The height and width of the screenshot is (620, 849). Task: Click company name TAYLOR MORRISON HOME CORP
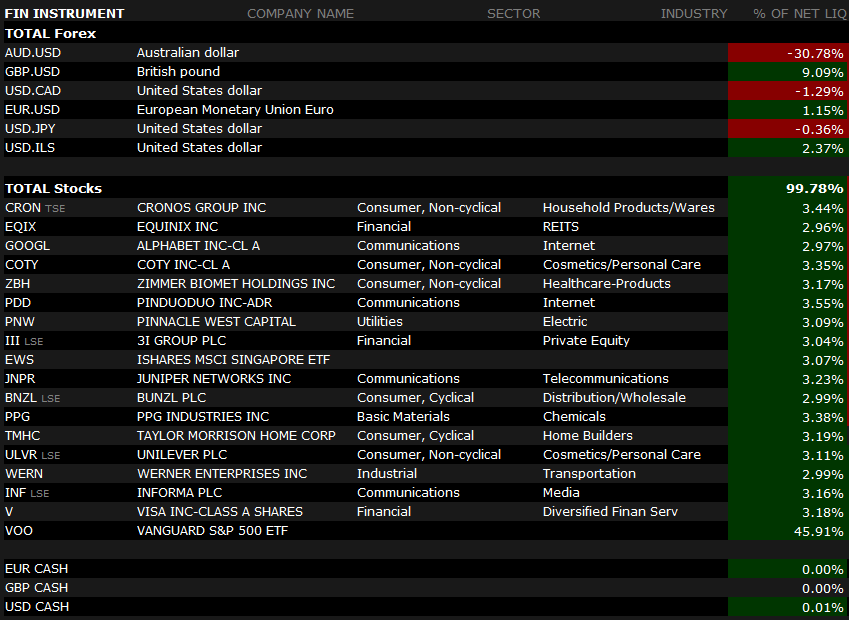236,435
